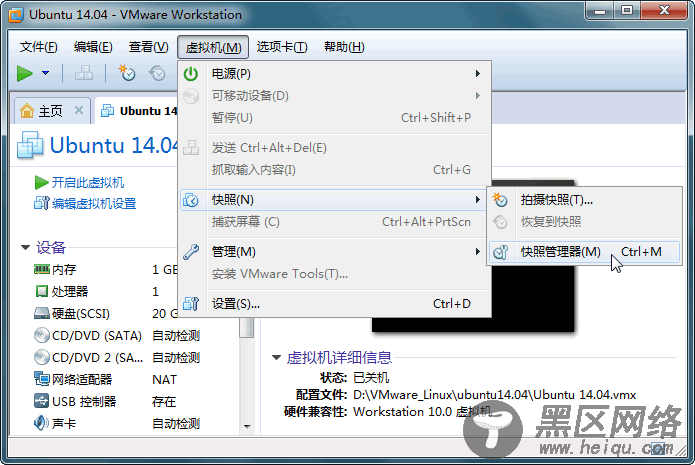The width and height of the screenshot is (695, 465).
Task: Open the 选项卡(T) menu
Action: (282, 47)
